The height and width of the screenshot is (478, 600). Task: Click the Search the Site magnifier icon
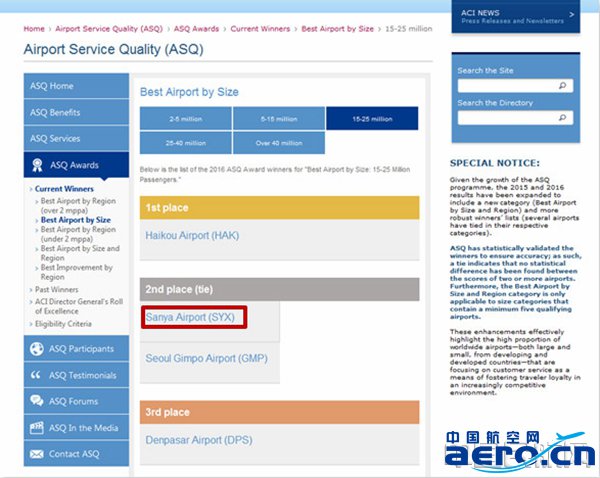click(x=562, y=85)
